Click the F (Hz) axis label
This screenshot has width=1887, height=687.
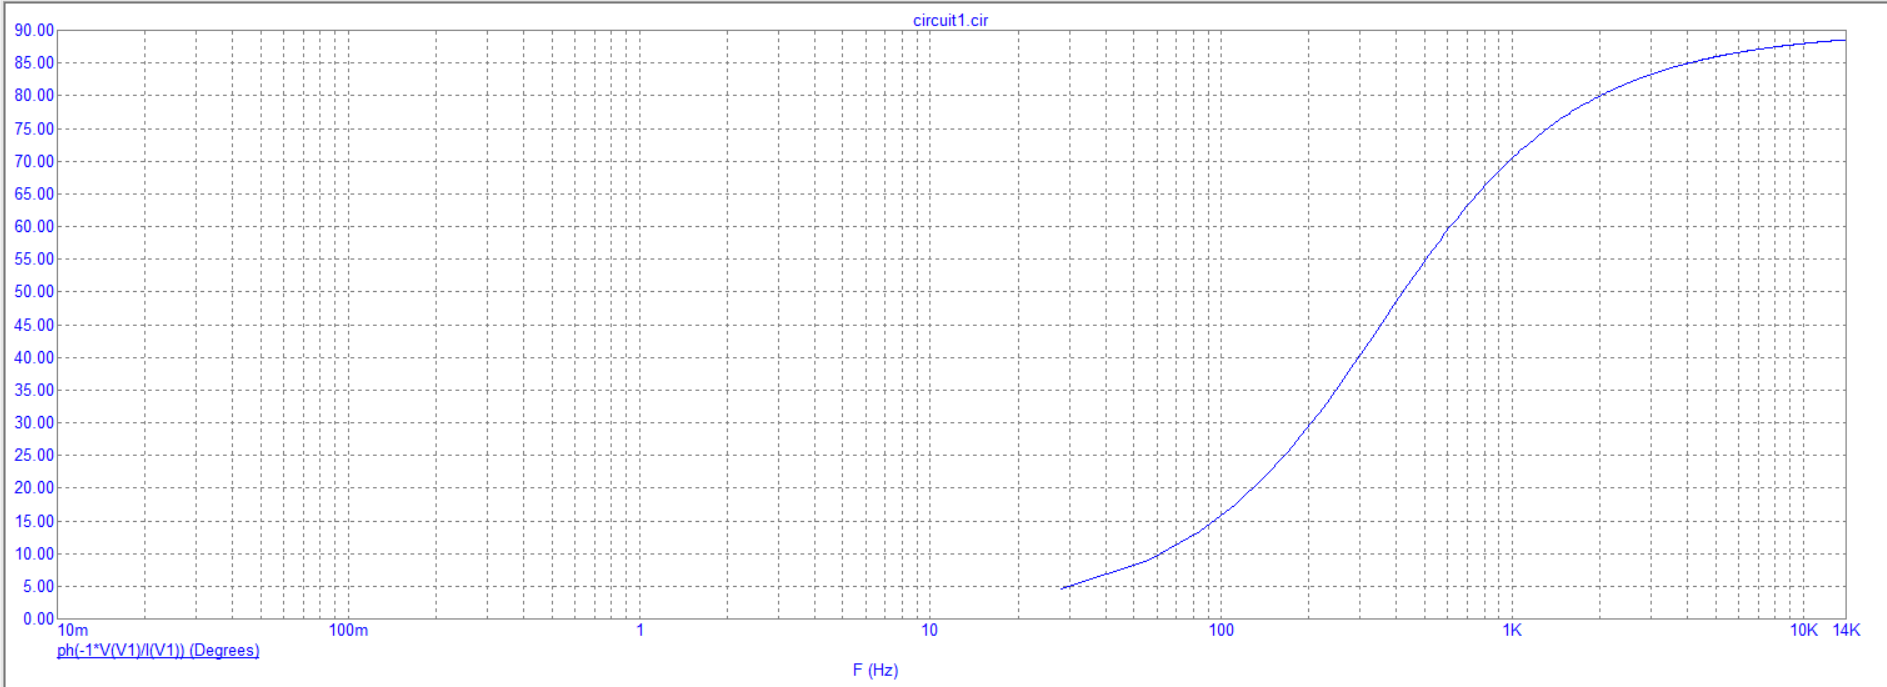pyautogui.click(x=875, y=670)
